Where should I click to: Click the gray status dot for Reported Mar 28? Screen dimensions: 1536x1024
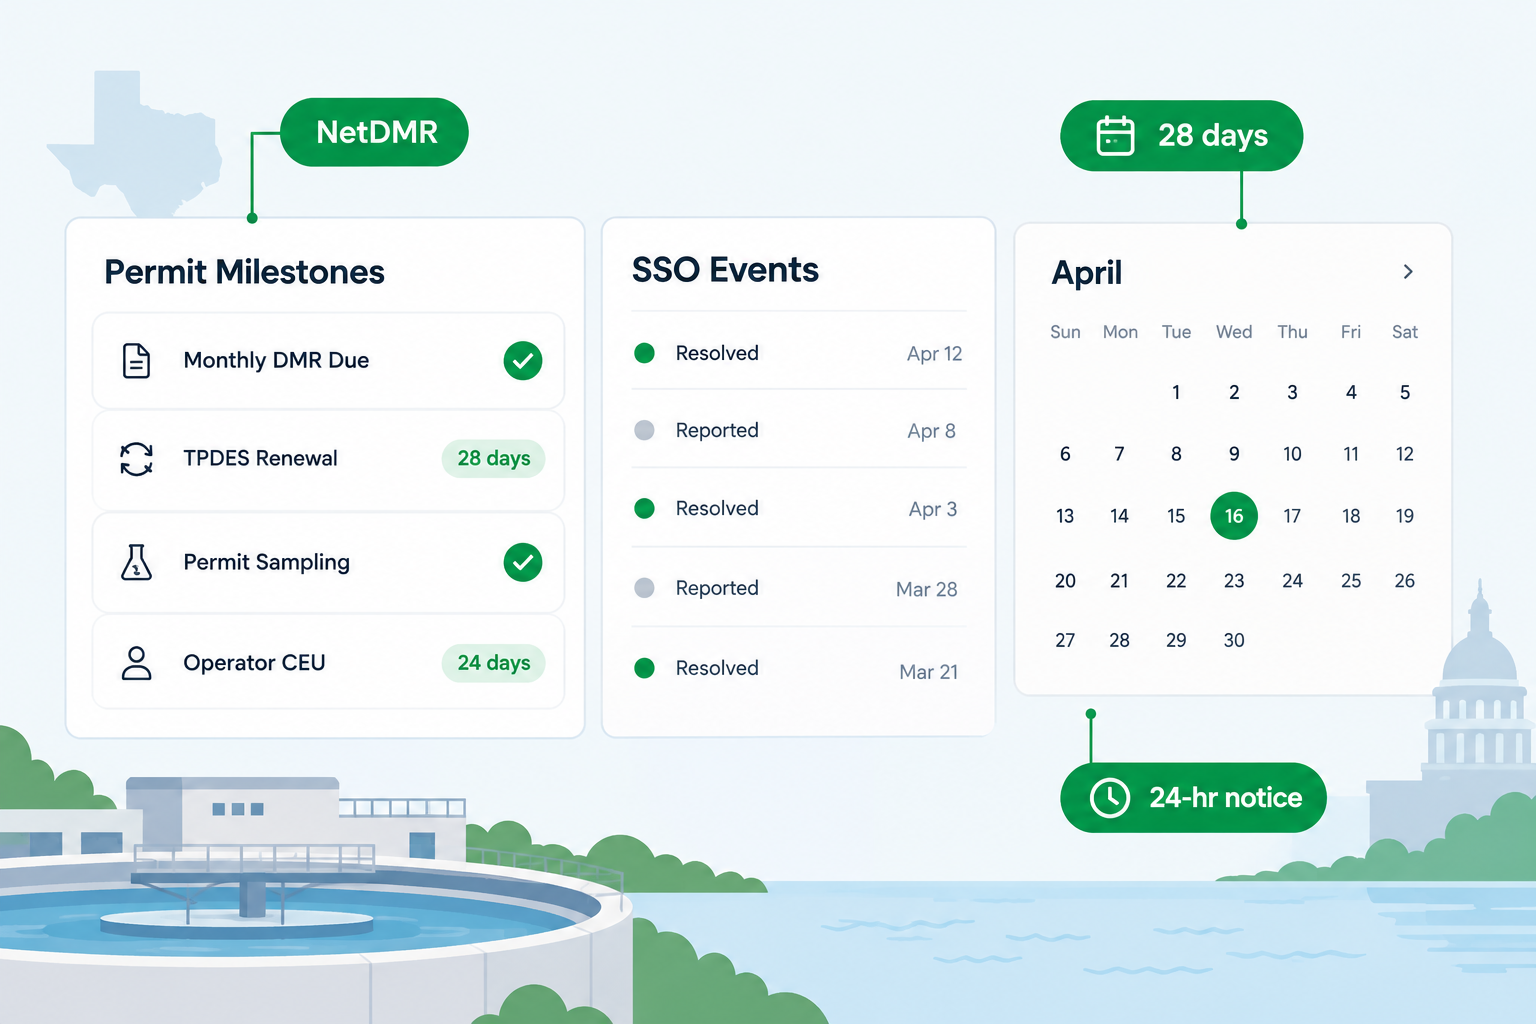645,588
